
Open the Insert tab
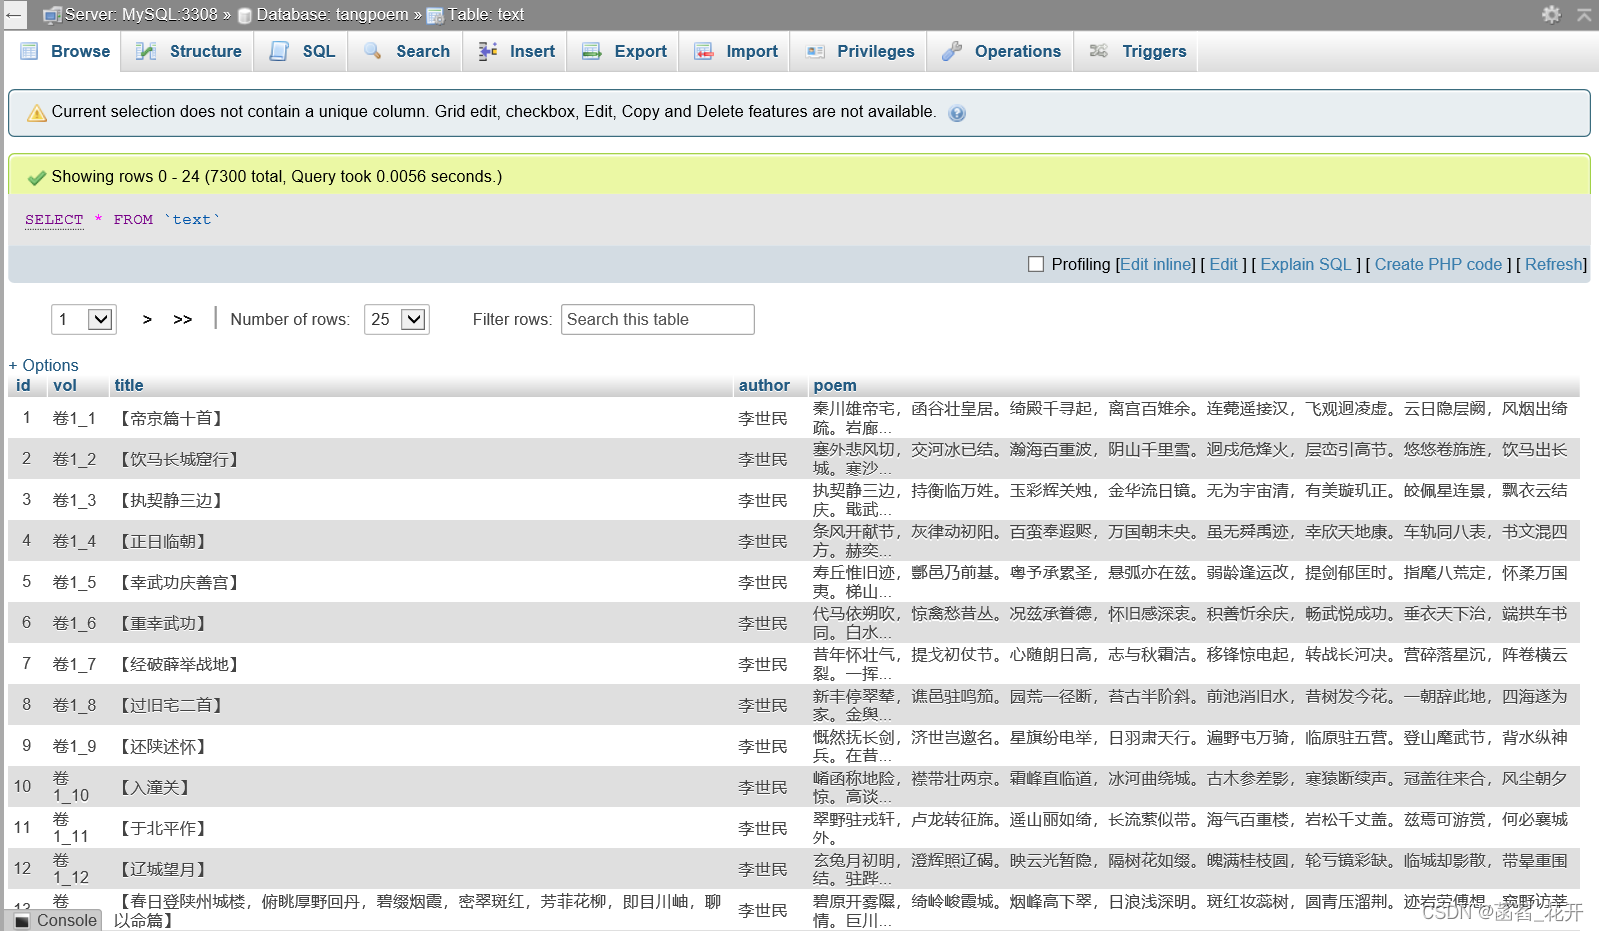point(516,51)
